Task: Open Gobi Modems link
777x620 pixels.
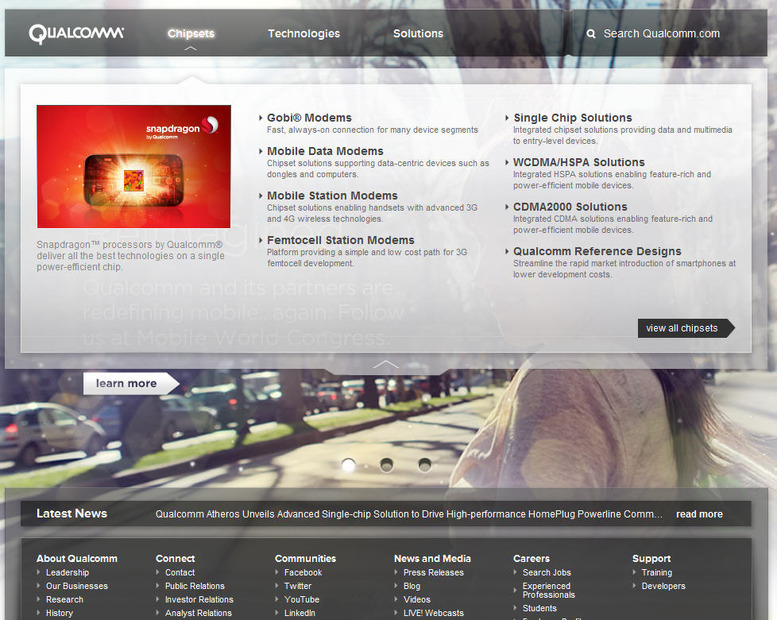Action: tap(309, 118)
